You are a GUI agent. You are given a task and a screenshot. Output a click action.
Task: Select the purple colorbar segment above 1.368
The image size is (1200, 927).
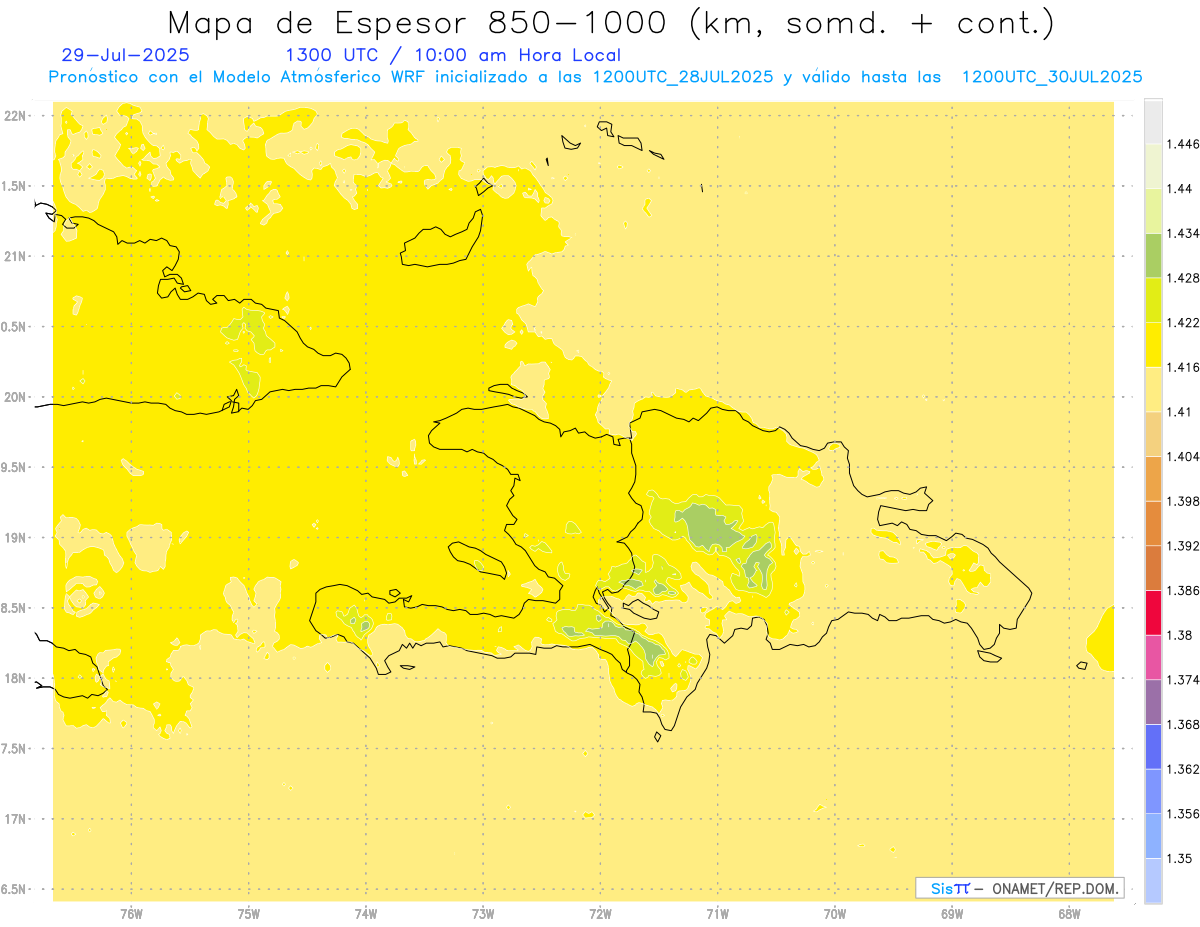click(1153, 702)
